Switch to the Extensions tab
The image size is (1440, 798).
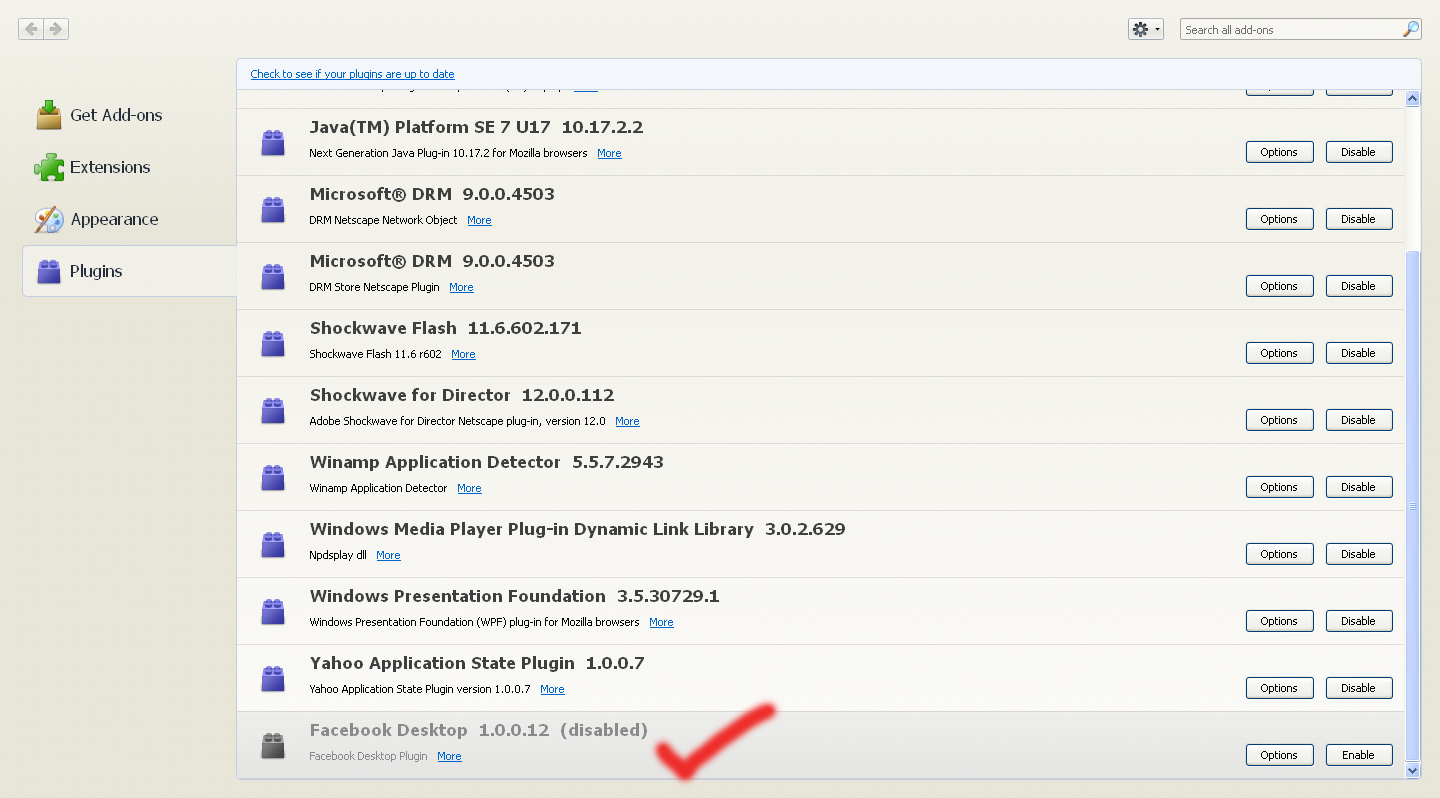pyautogui.click(x=109, y=167)
